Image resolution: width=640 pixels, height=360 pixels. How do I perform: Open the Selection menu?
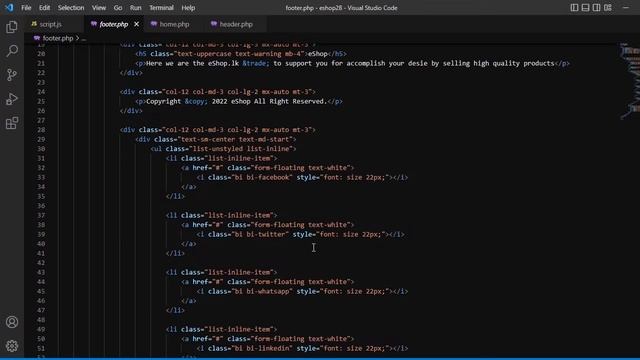(x=71, y=8)
